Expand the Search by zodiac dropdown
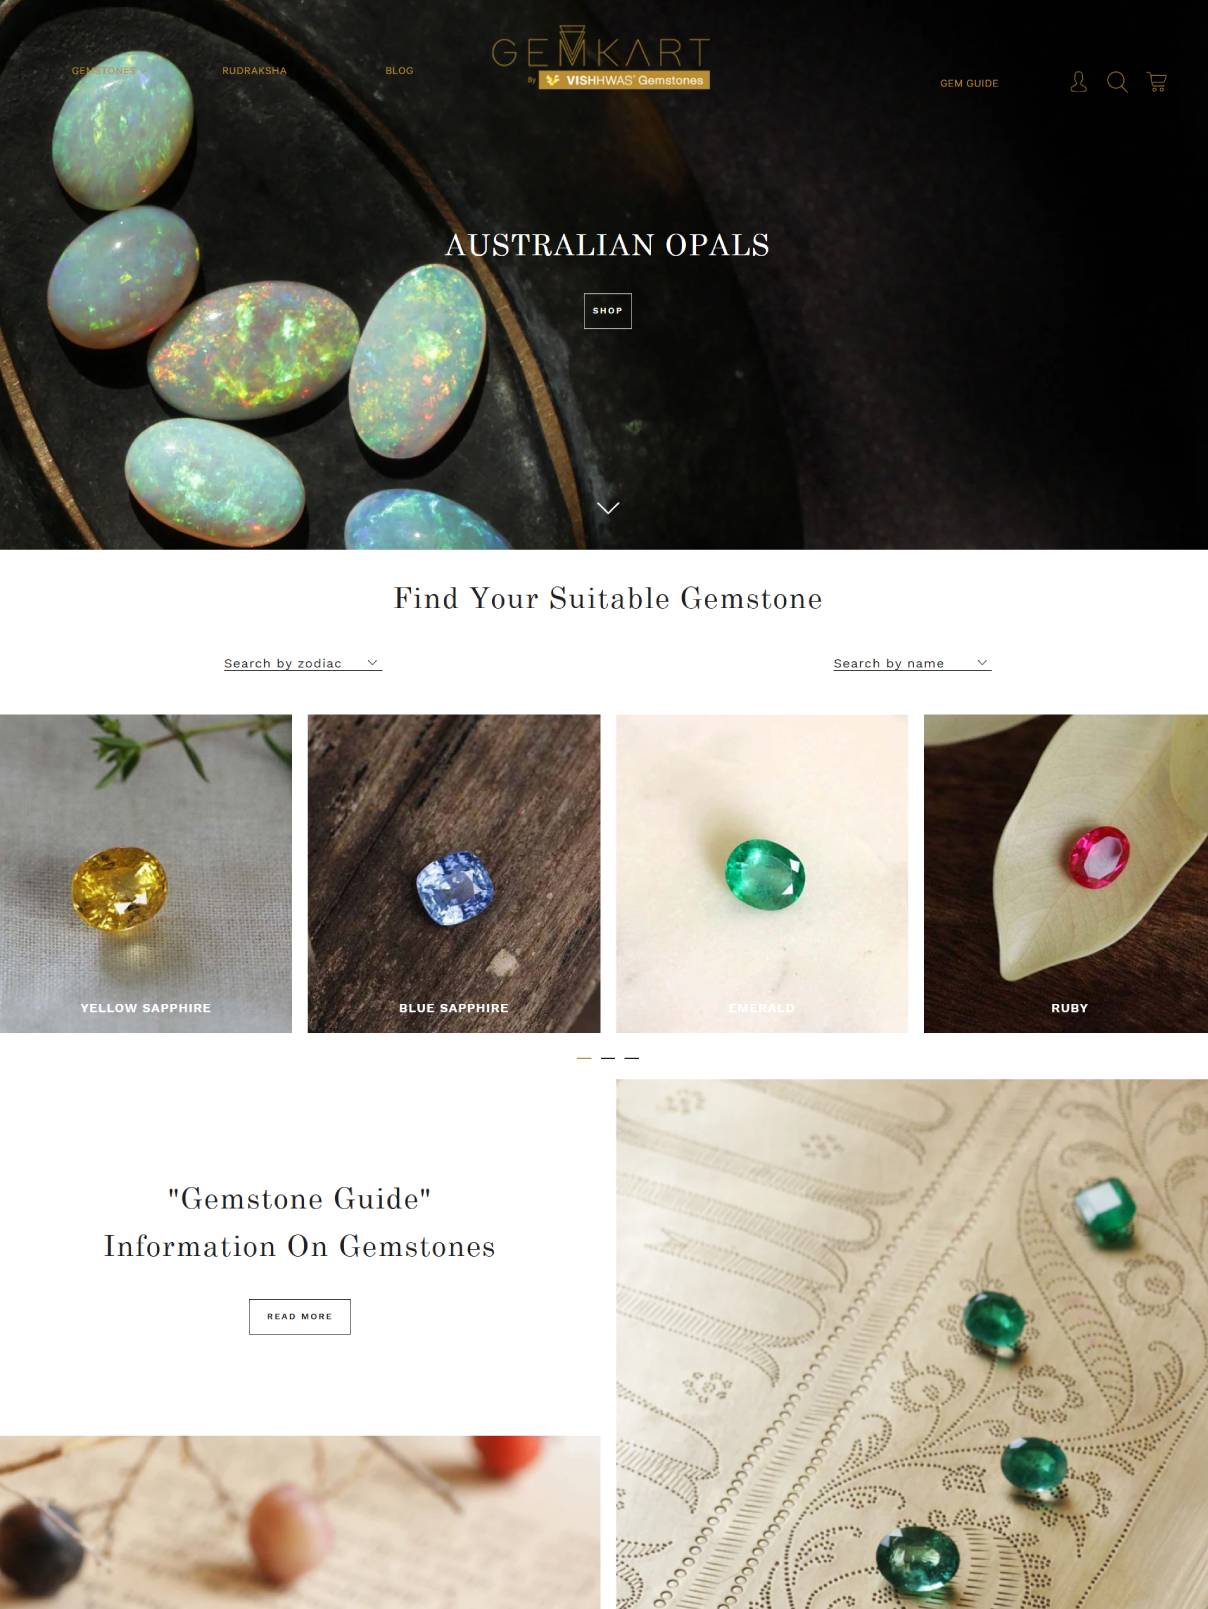Viewport: 1208px width, 1609px height. (x=303, y=663)
